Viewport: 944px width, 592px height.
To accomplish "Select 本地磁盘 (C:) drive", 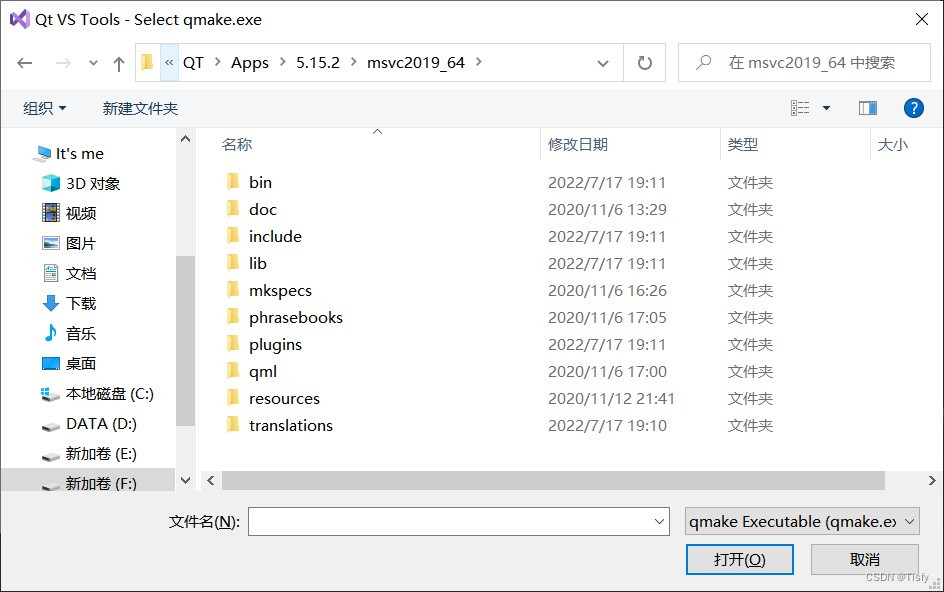I will click(97, 394).
